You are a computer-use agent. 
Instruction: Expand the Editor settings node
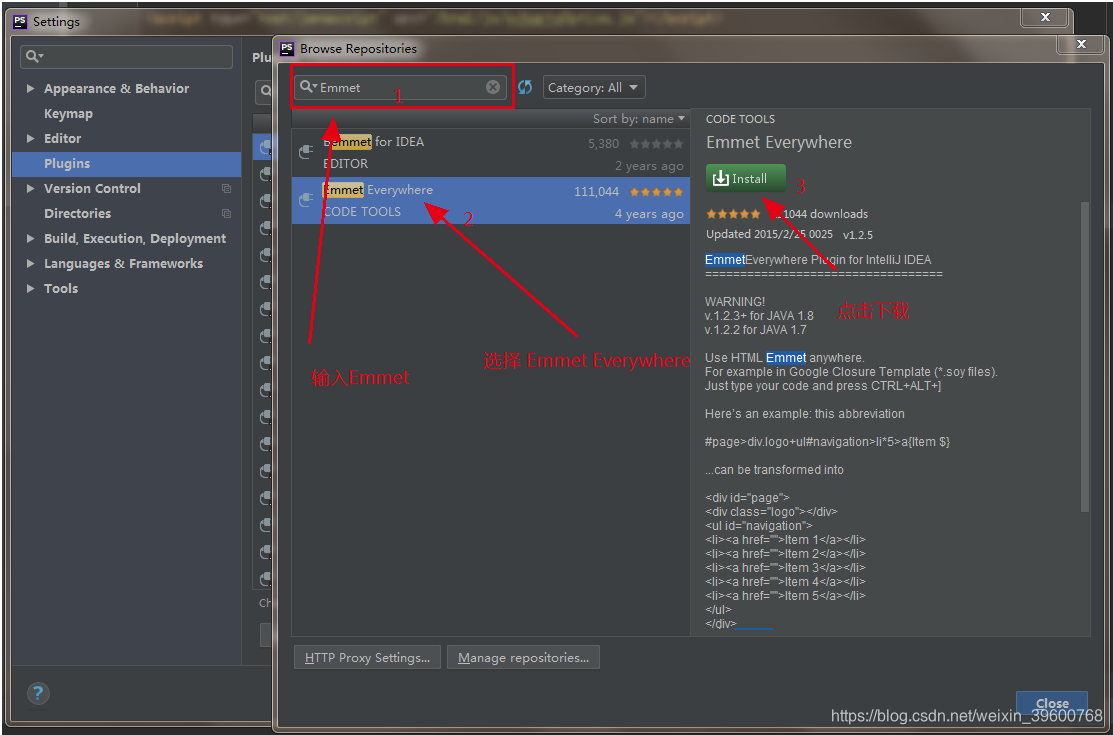30,138
